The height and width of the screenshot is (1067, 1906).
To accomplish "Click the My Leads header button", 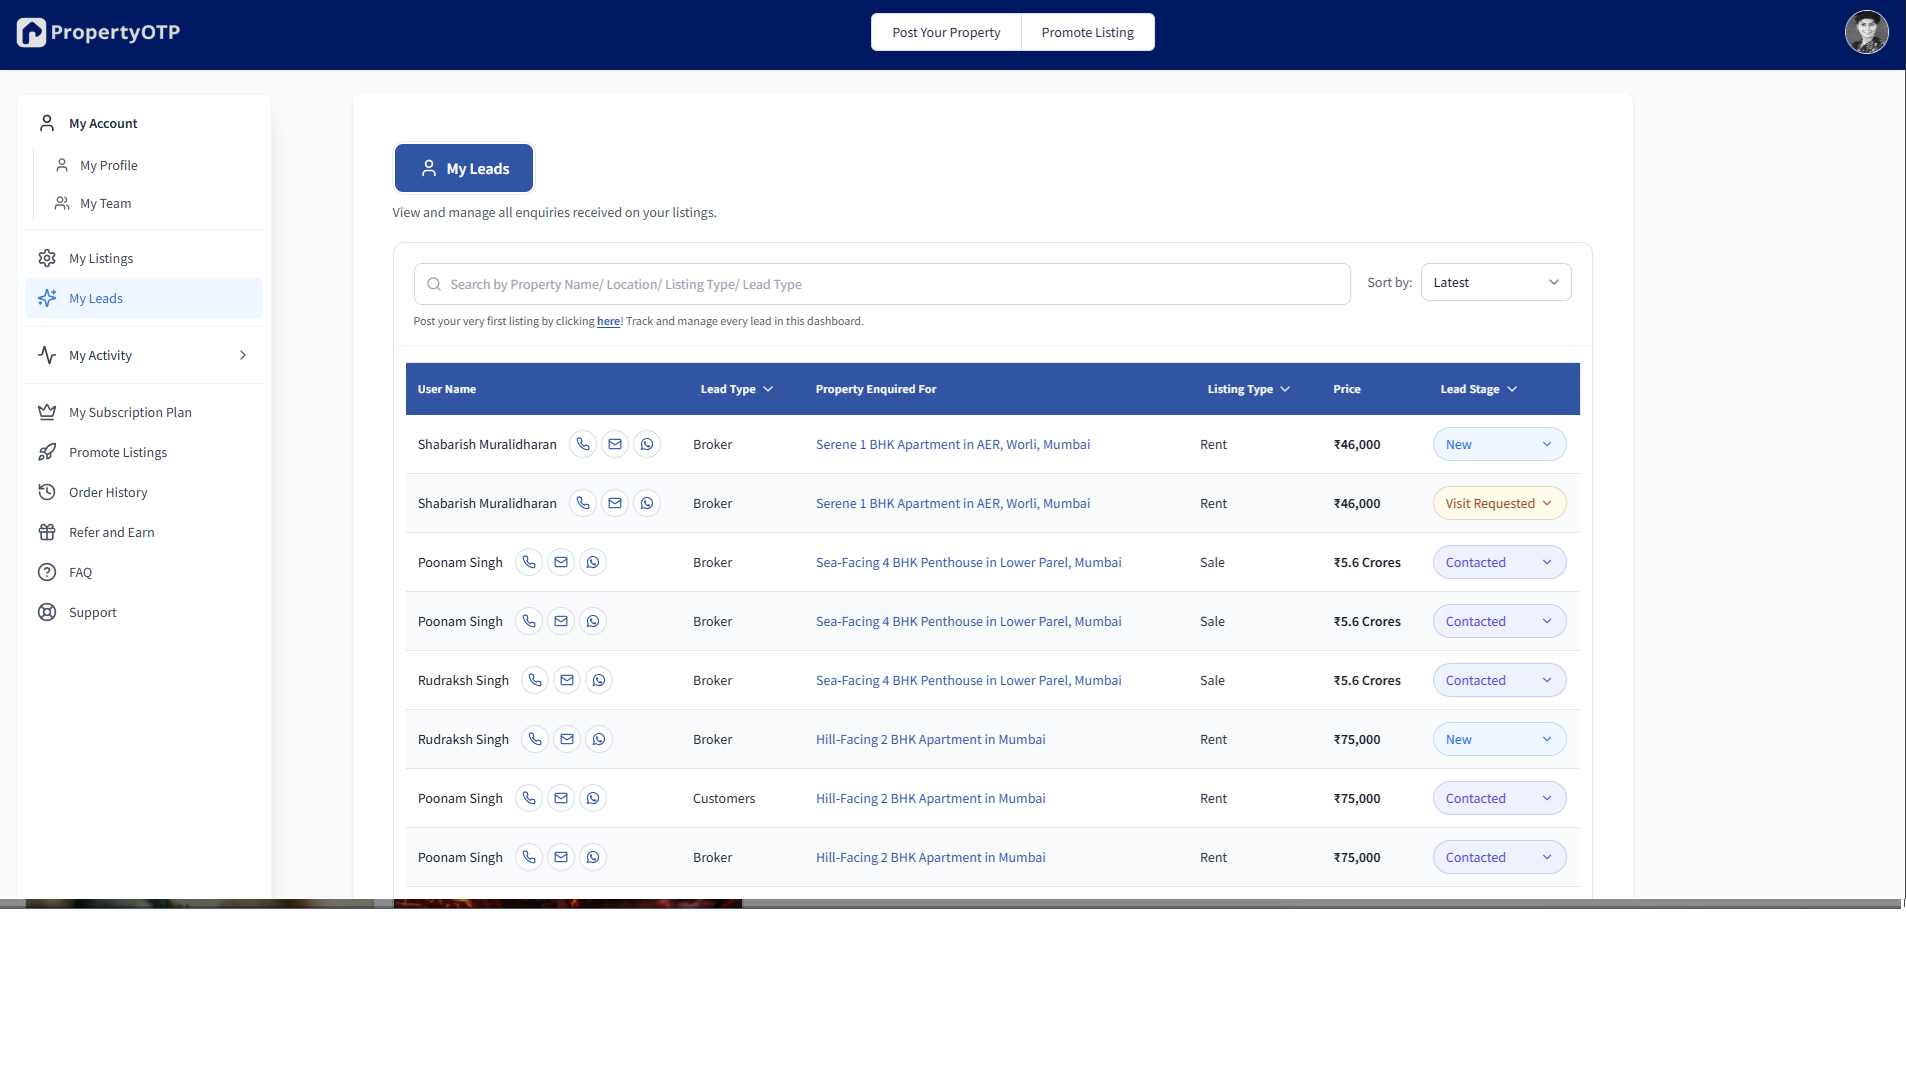I will [x=464, y=168].
